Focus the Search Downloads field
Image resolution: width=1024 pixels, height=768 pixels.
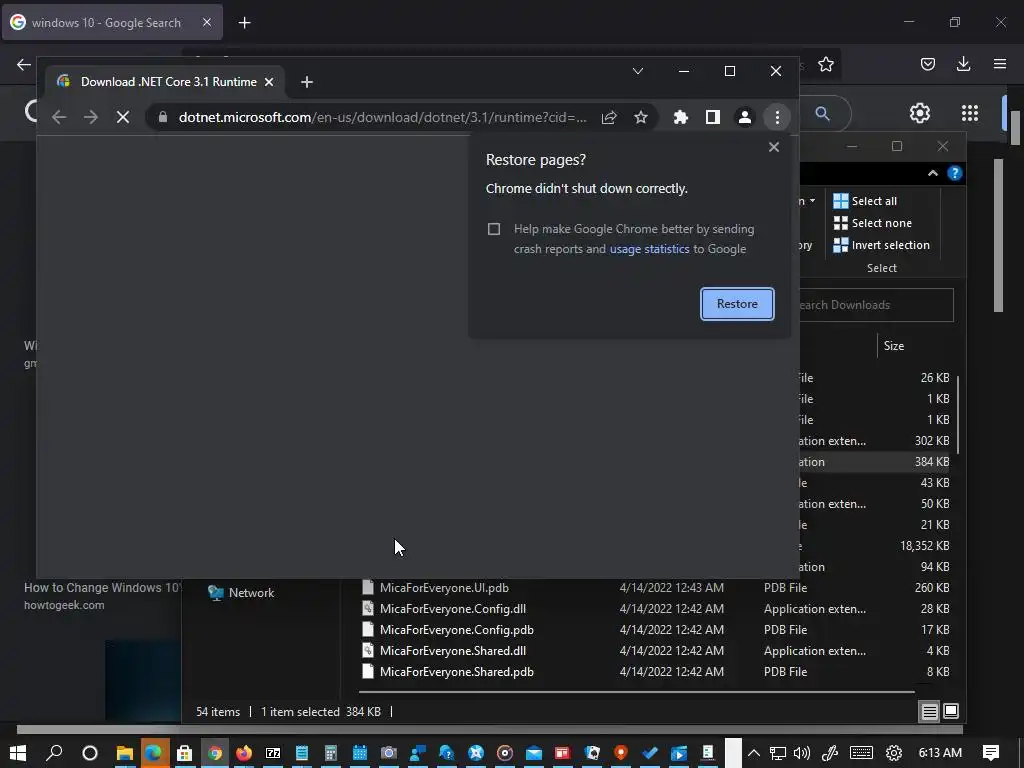(x=875, y=305)
